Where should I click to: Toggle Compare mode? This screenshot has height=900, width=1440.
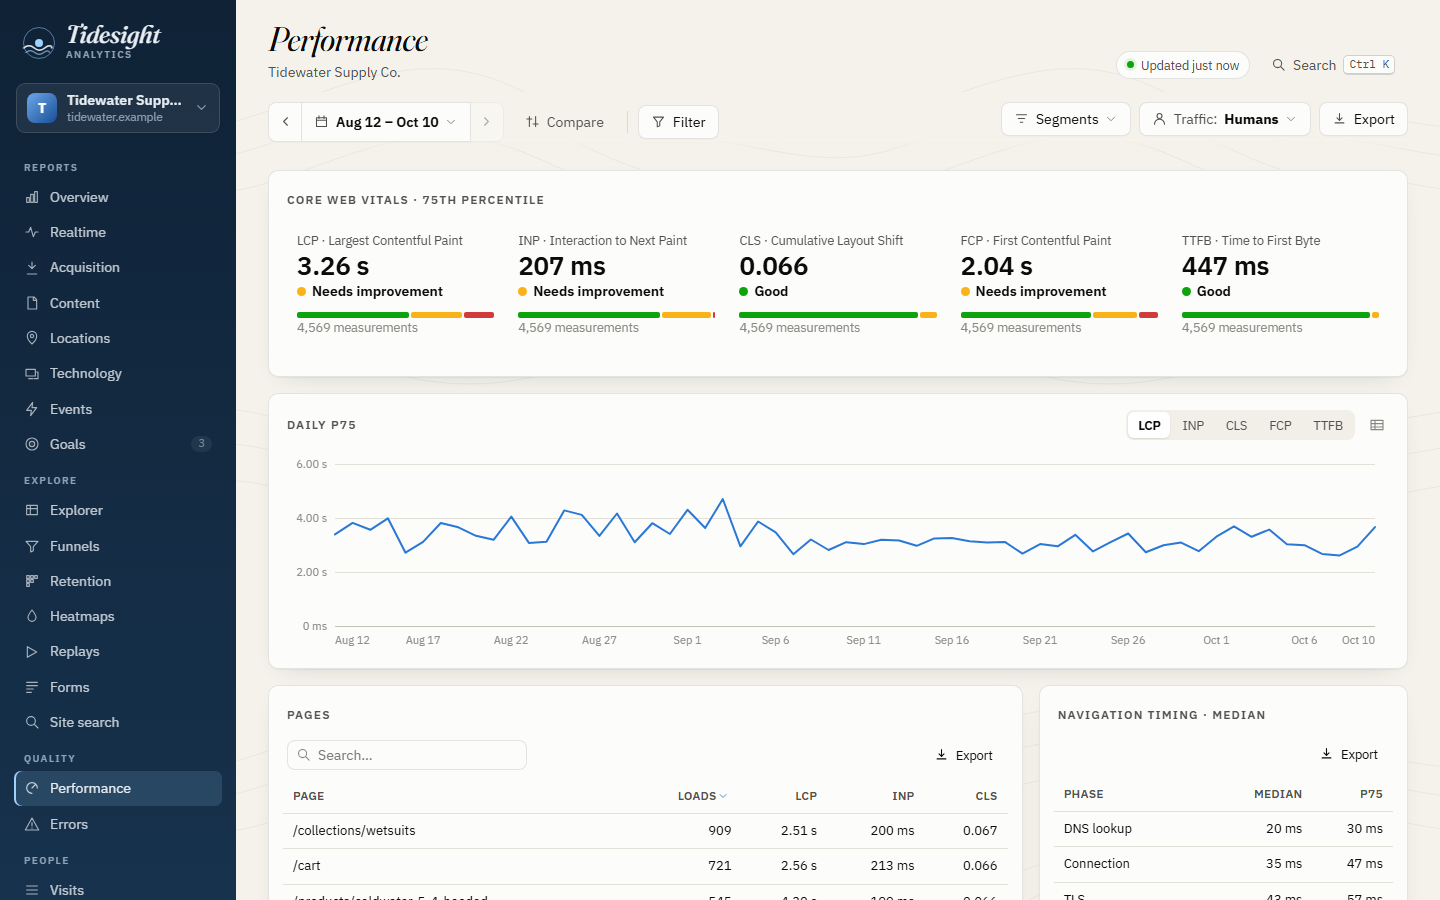[565, 122]
